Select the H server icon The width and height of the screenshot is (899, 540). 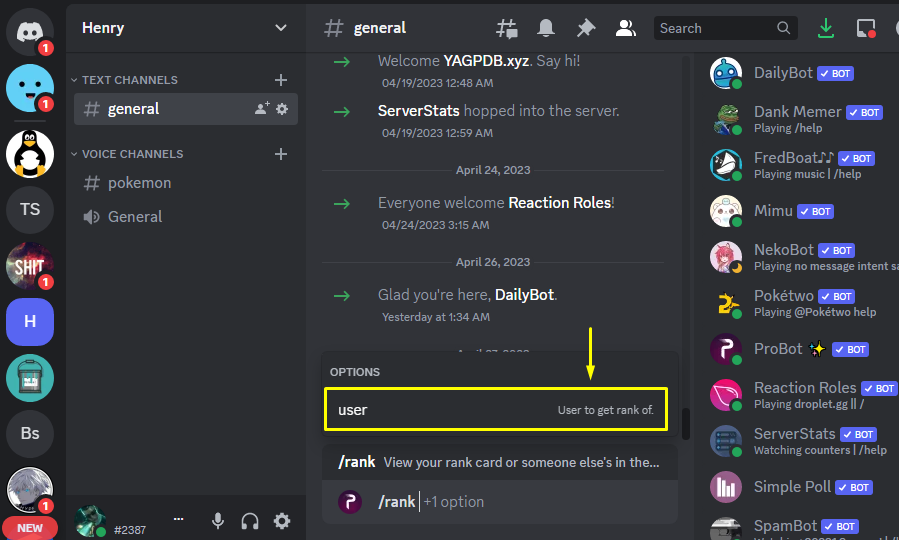(30, 322)
